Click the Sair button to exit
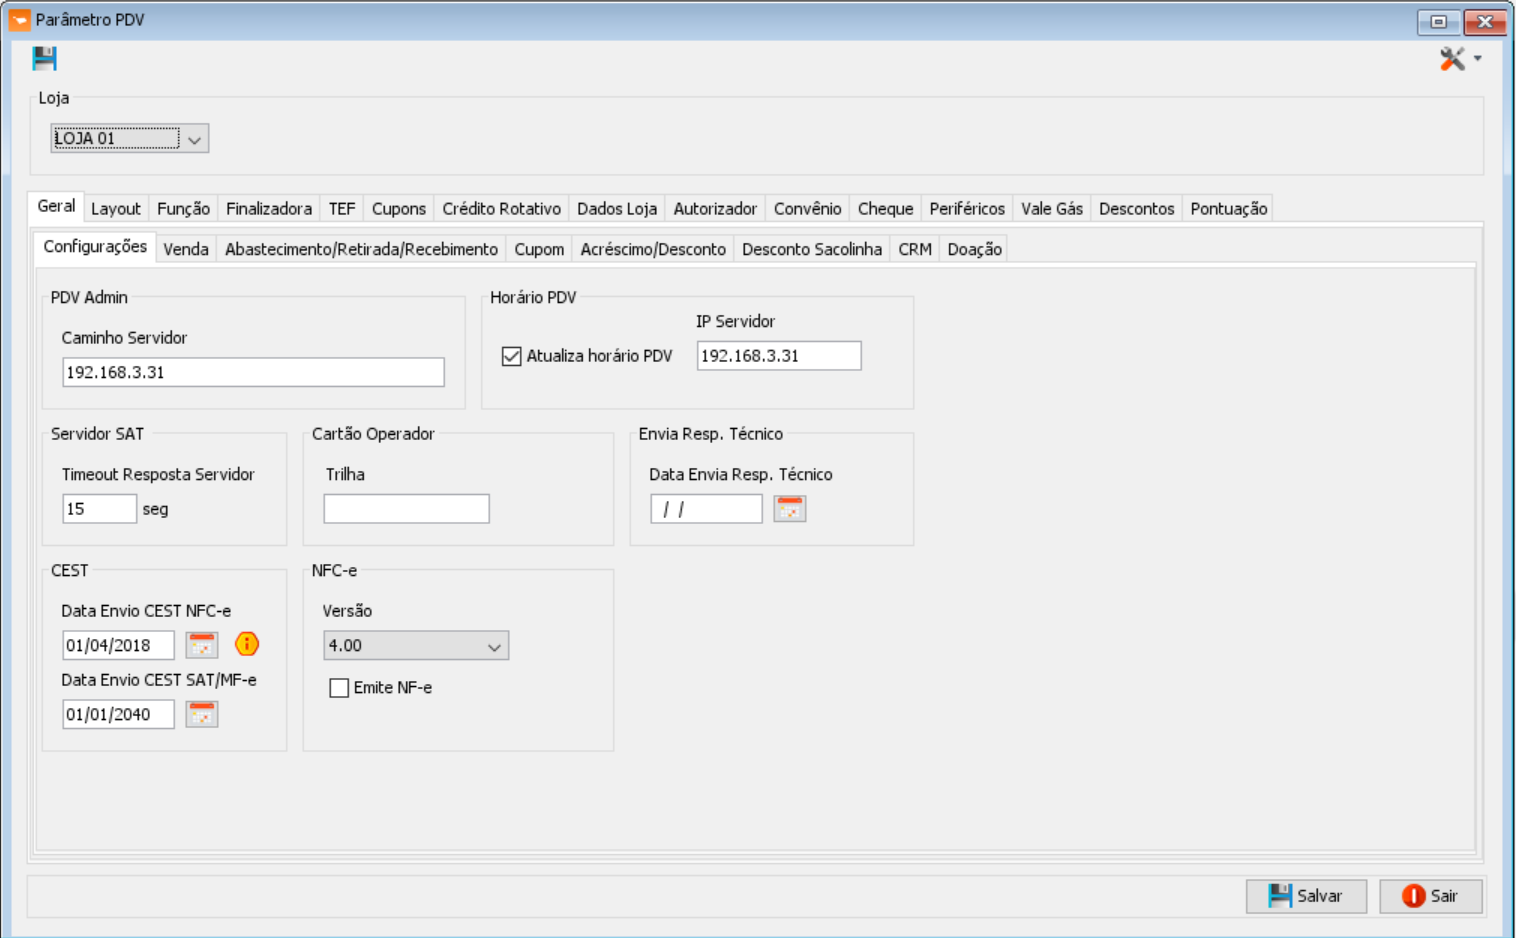The image size is (1516, 938). 1430,896
